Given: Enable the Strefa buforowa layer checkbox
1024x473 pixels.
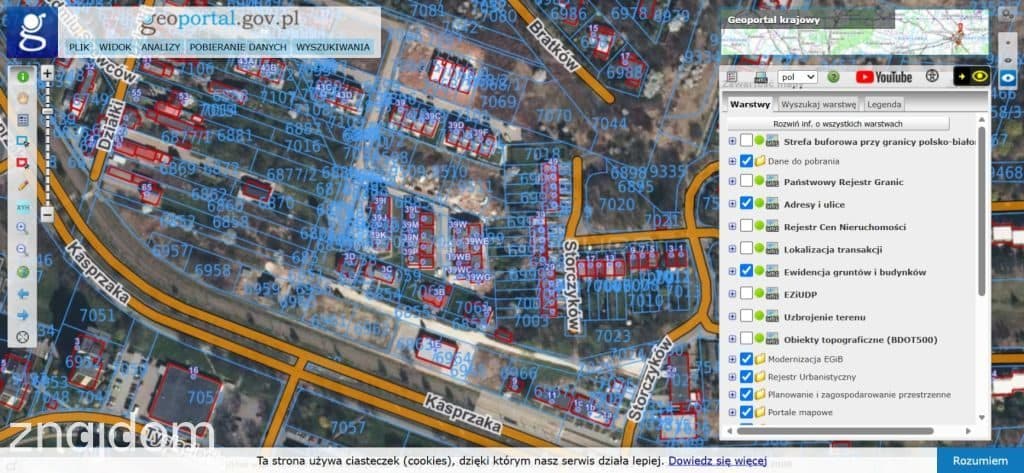Looking at the screenshot, I should (746, 140).
